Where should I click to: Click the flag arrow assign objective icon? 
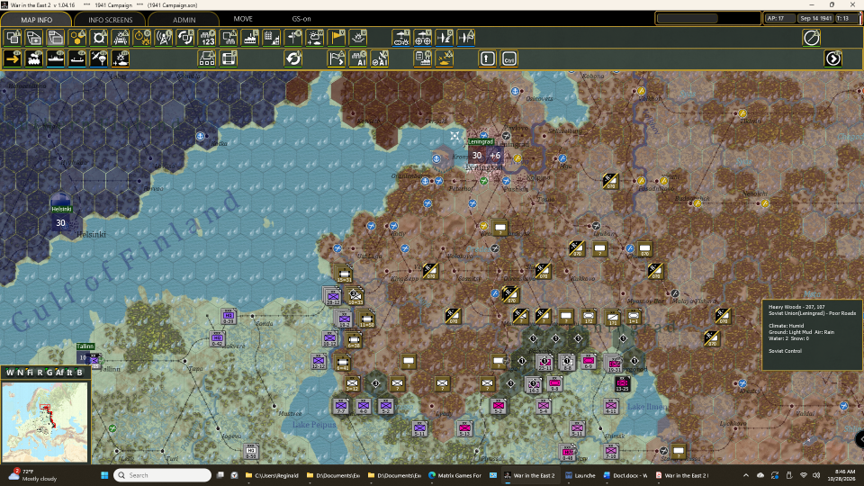click(x=337, y=58)
